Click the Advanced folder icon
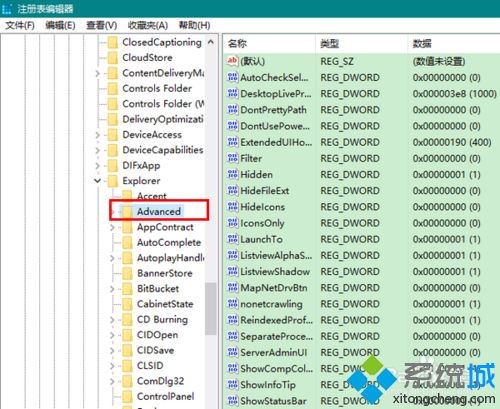Image resolution: width=500 pixels, height=409 pixels. (x=127, y=212)
